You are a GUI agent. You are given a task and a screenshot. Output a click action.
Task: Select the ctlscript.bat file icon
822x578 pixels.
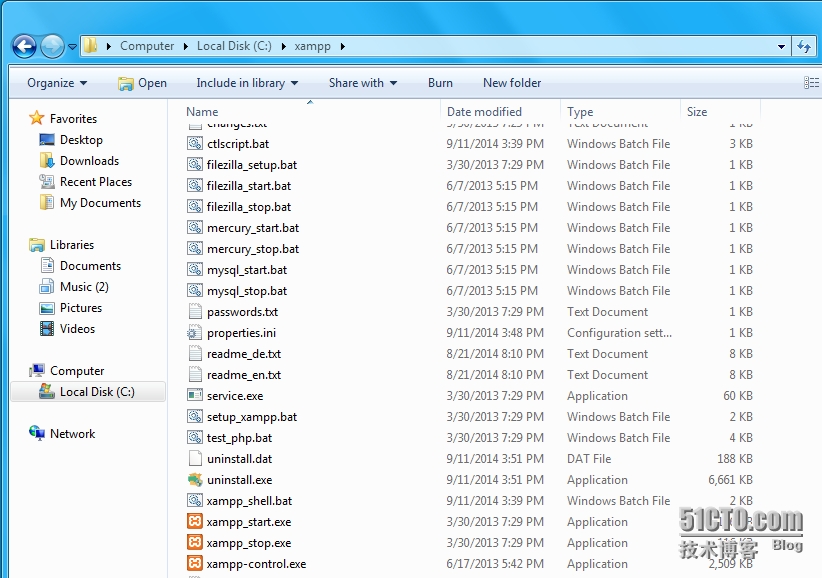click(195, 144)
